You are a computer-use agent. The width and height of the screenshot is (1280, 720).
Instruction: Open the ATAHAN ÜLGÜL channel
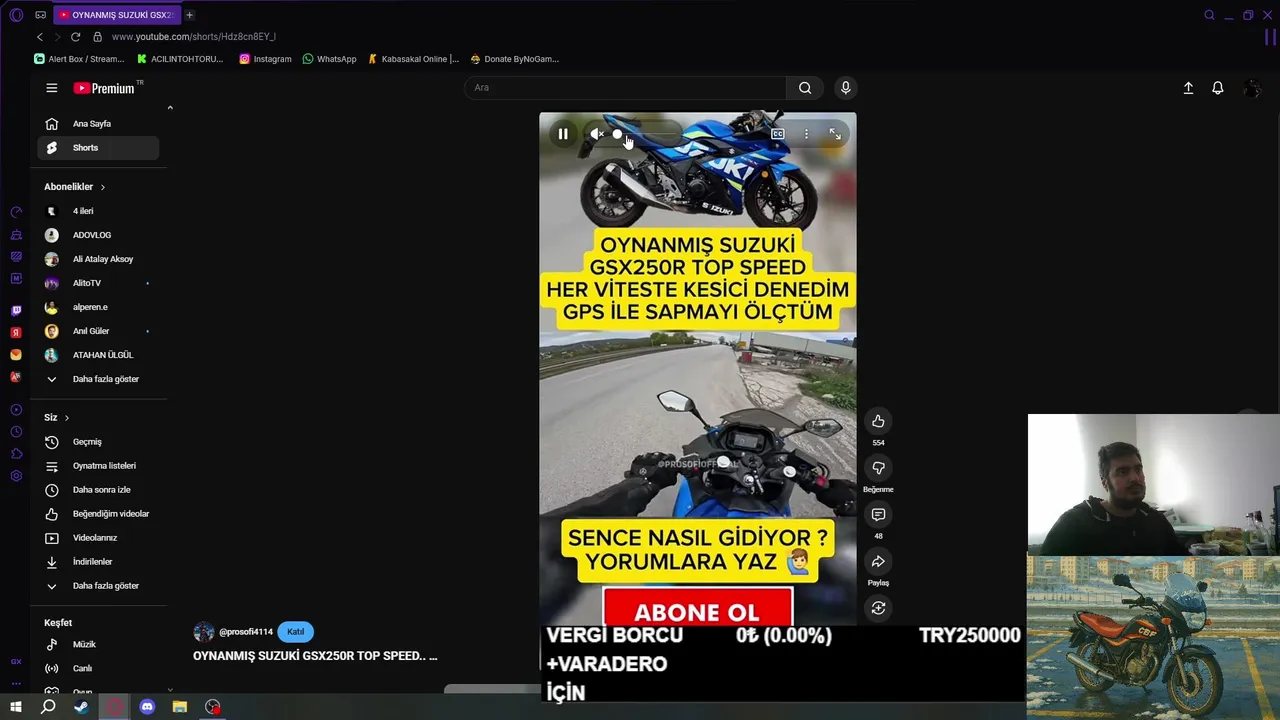click(98, 355)
